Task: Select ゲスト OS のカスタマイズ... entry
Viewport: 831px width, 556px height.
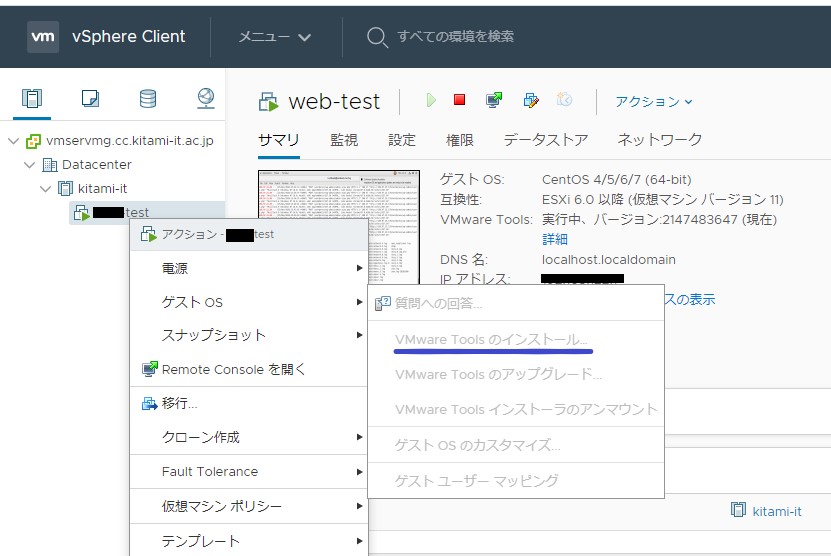Action: tap(516, 445)
